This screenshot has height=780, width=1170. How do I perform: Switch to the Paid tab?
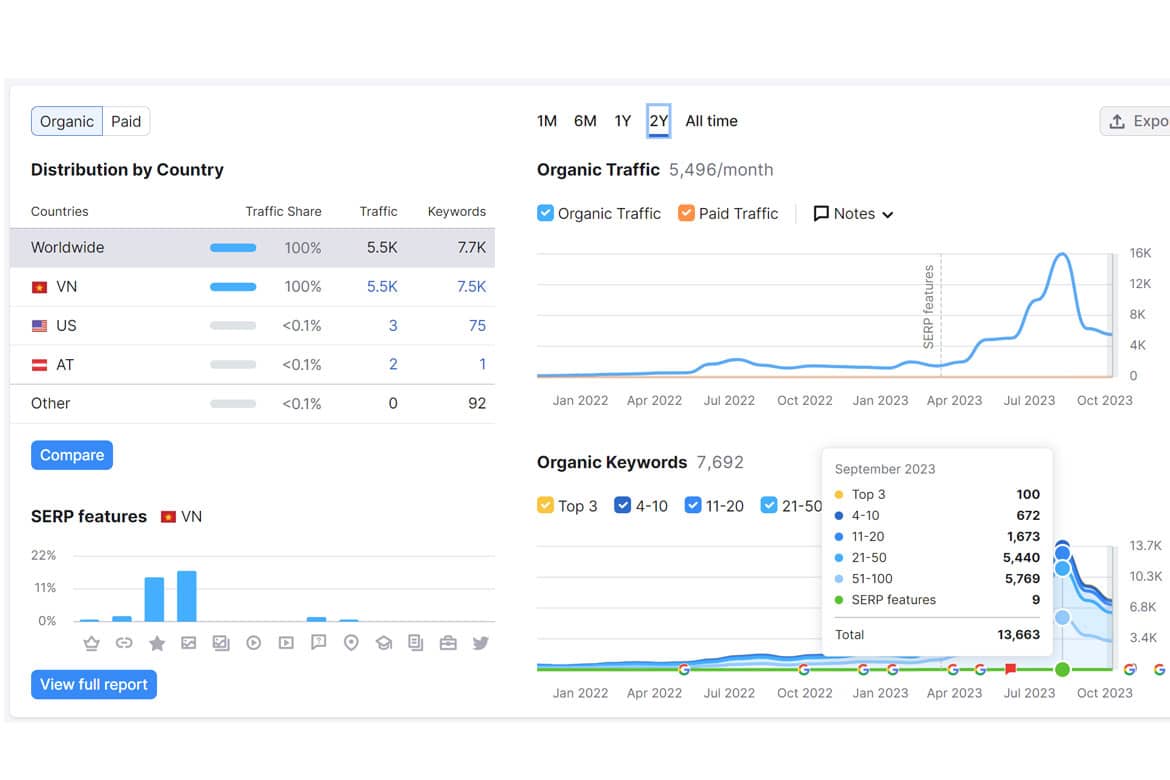point(126,122)
